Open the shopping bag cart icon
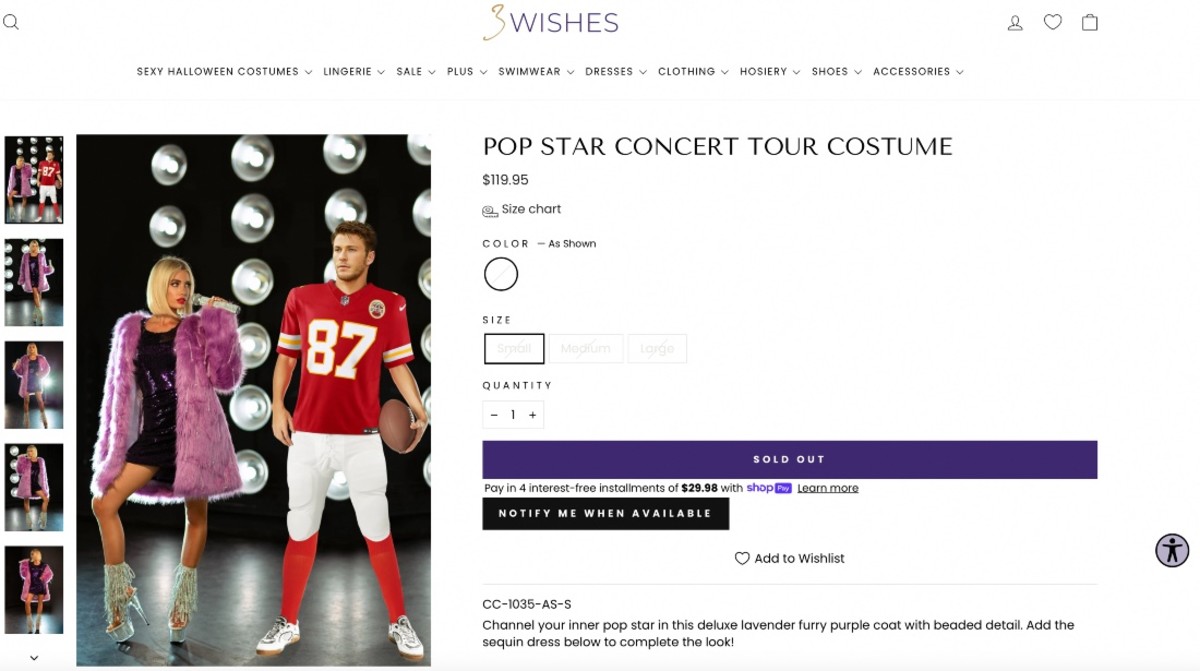The height and width of the screenshot is (671, 1200). point(1090,22)
